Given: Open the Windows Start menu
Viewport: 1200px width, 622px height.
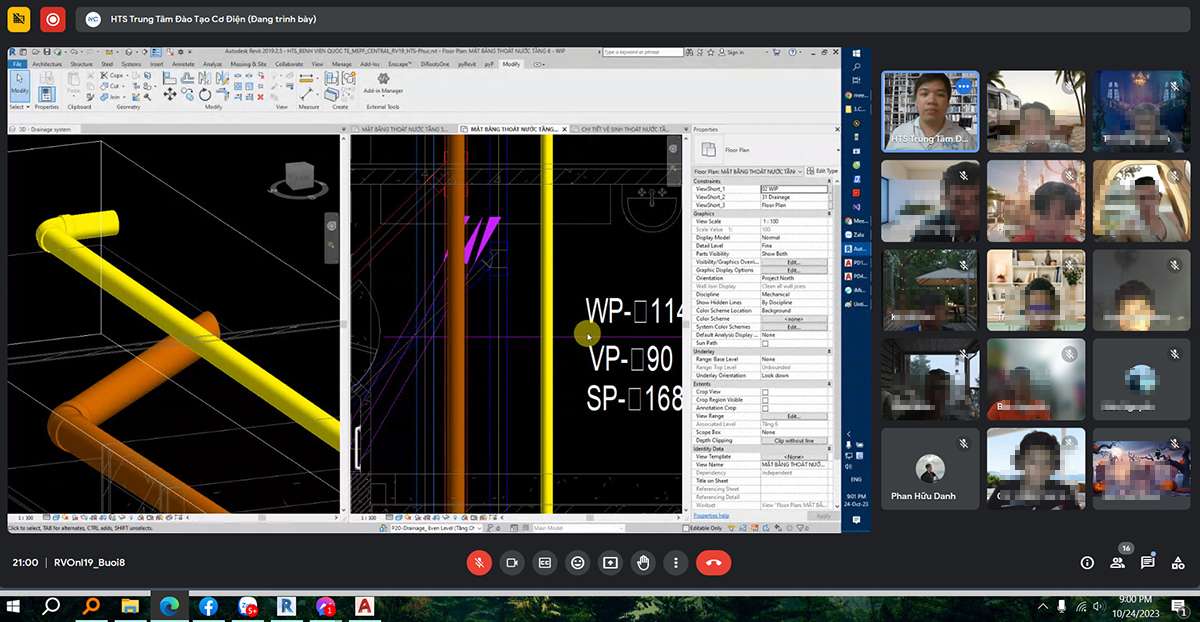Looking at the screenshot, I should pyautogui.click(x=14, y=606).
